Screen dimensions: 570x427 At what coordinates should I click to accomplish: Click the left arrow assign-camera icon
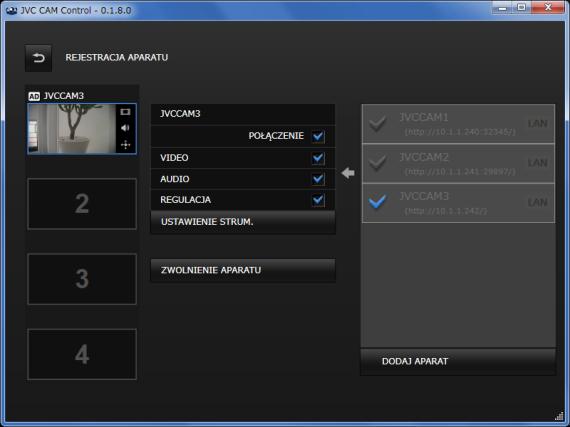point(348,173)
